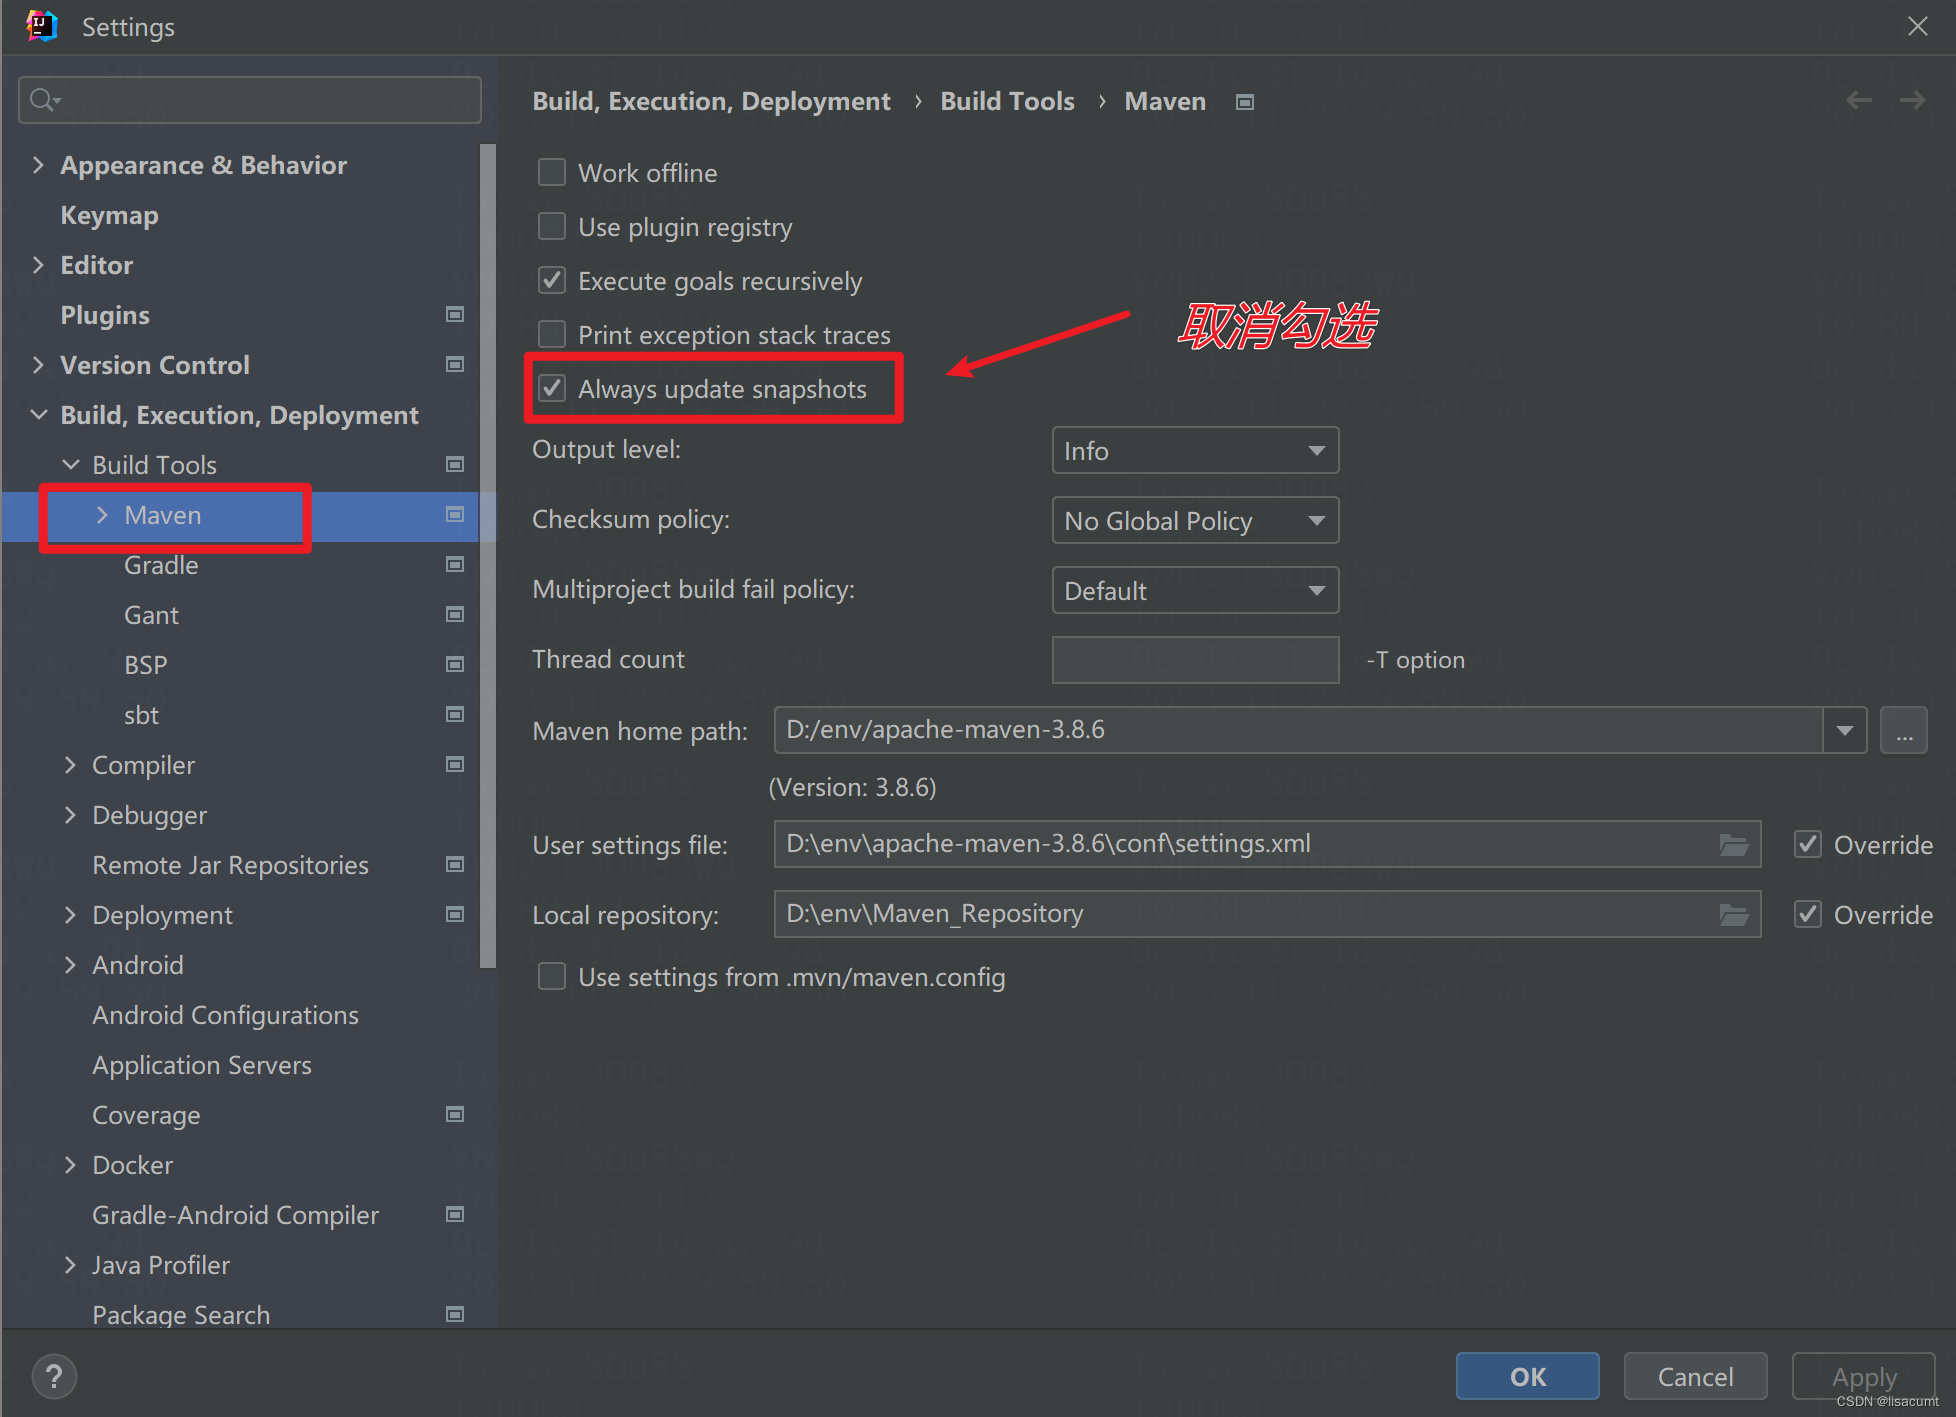This screenshot has width=1956, height=1417.
Task: Click Build Tools breadcrumb link
Action: pos(1007,101)
